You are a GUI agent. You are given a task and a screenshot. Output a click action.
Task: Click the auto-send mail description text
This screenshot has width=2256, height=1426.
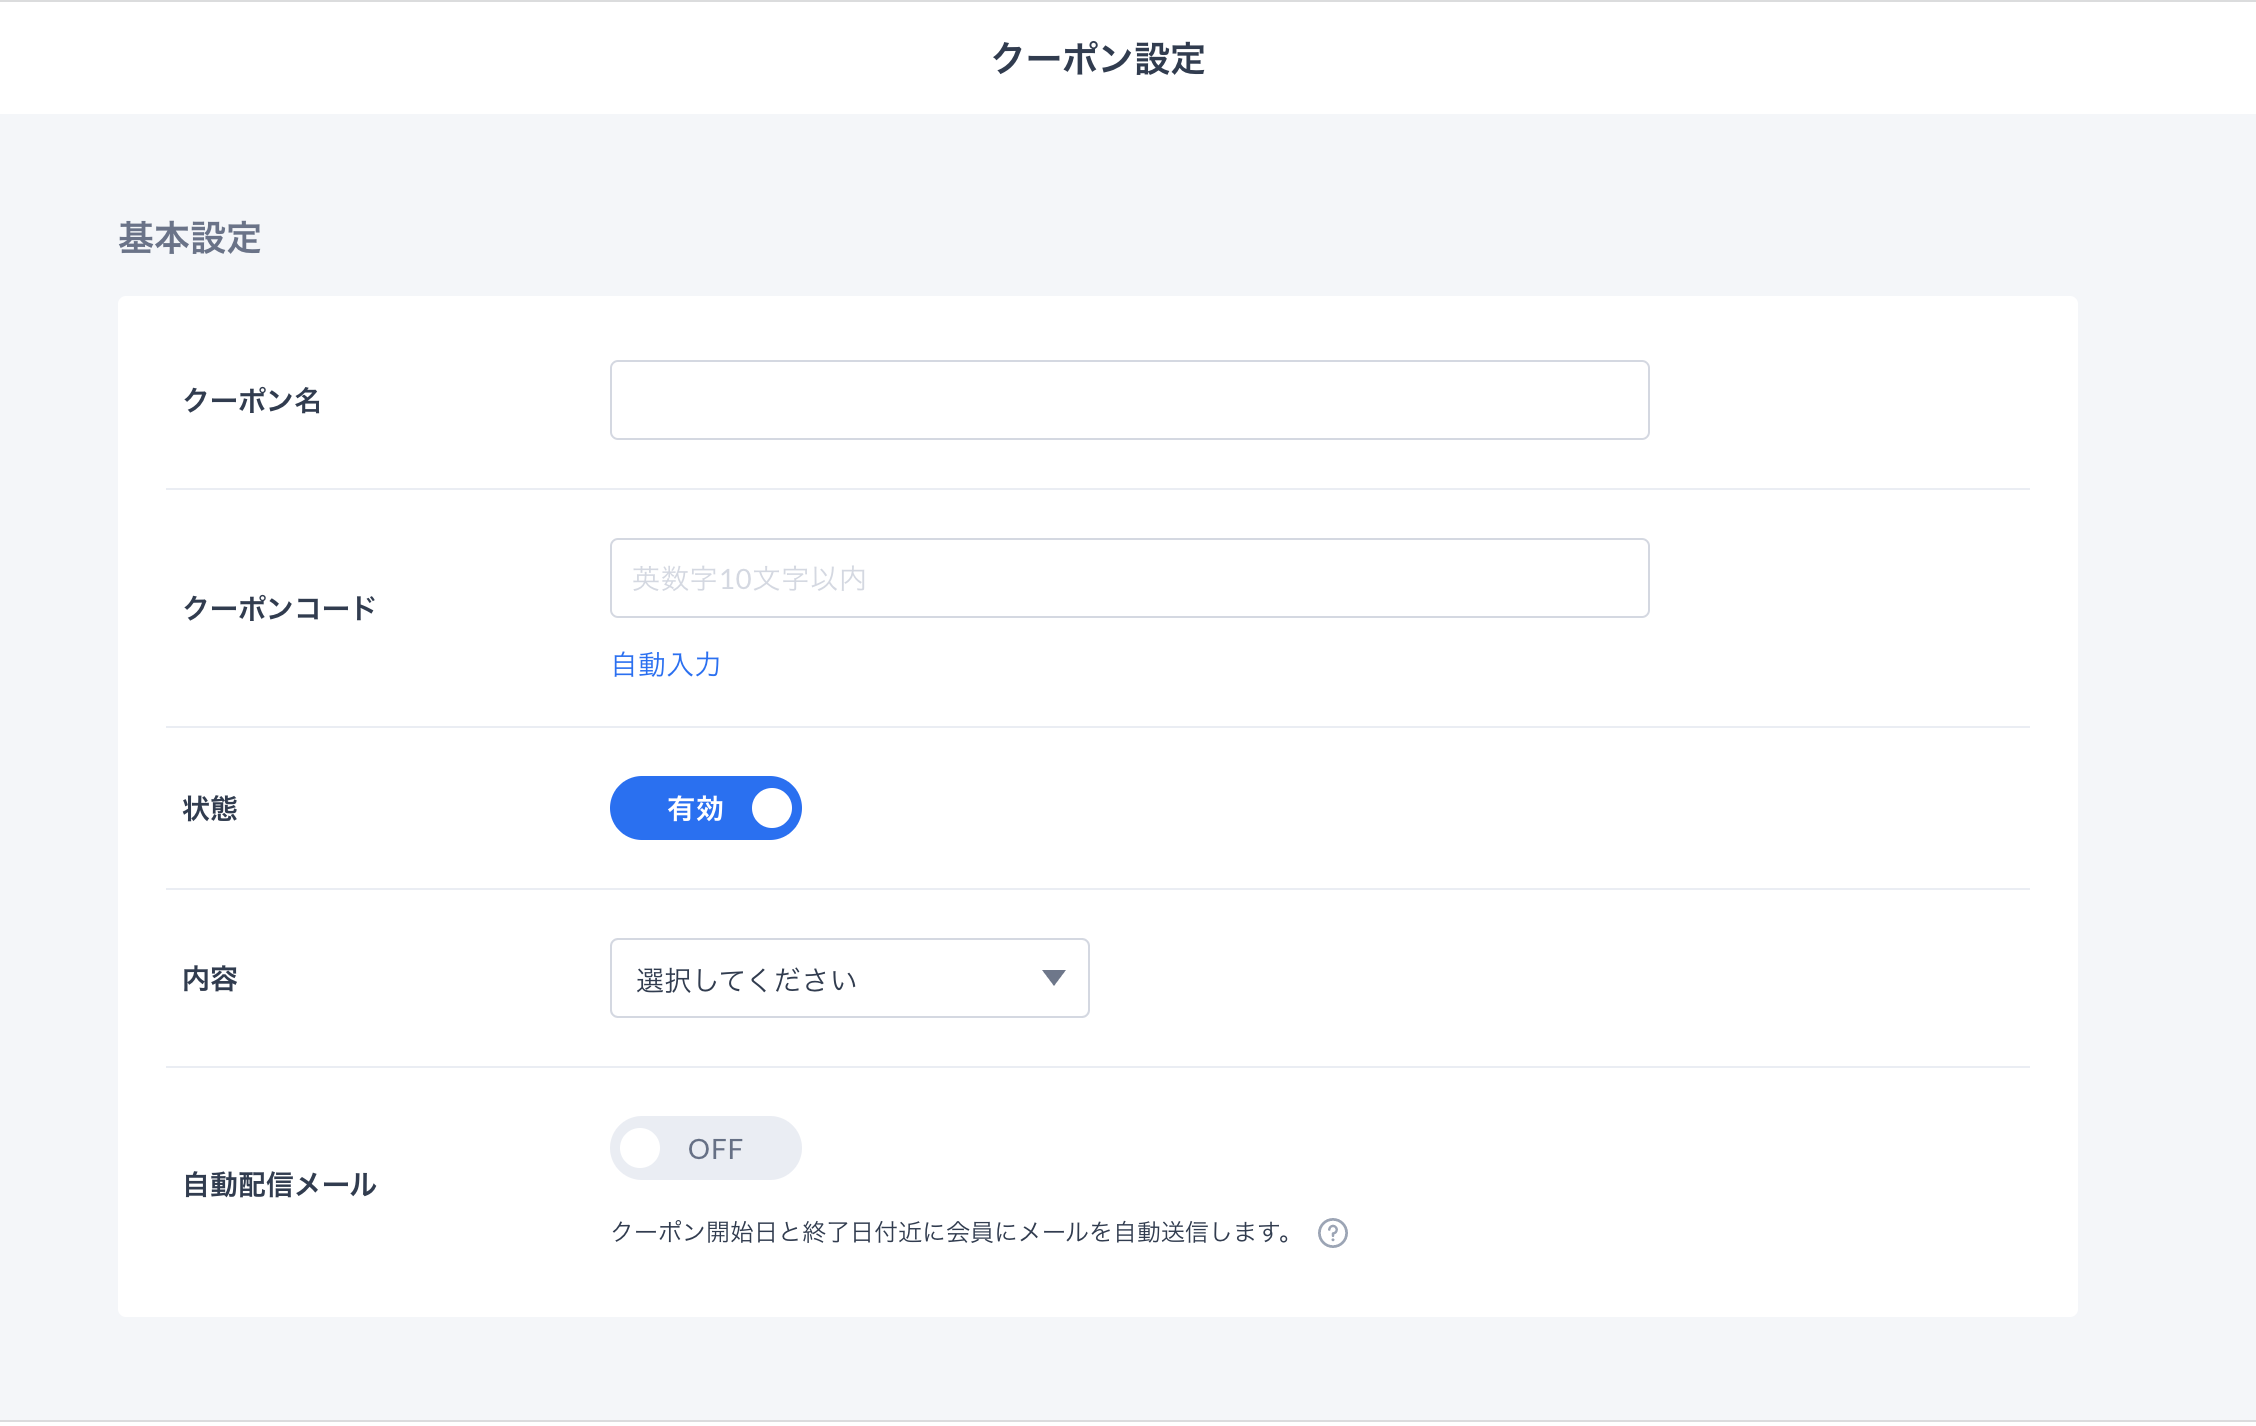coord(954,1233)
